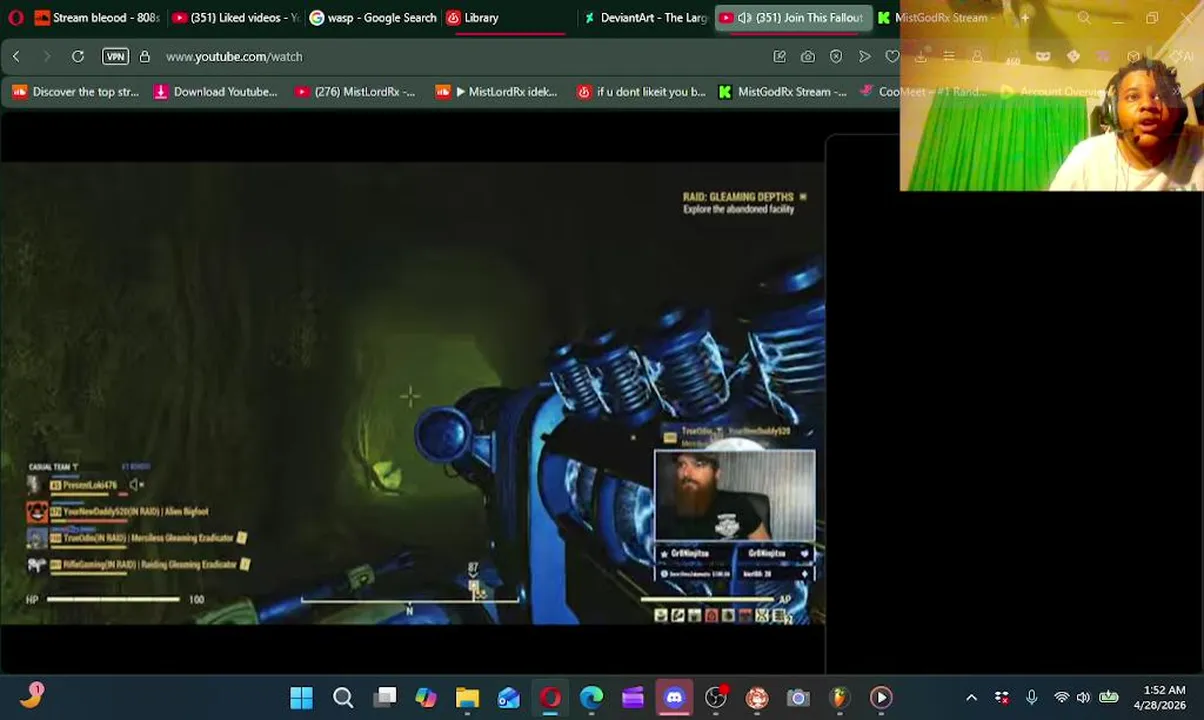The image size is (1204, 720).
Task: Mute audio on the Join This Fallout tab
Action: (x=744, y=17)
